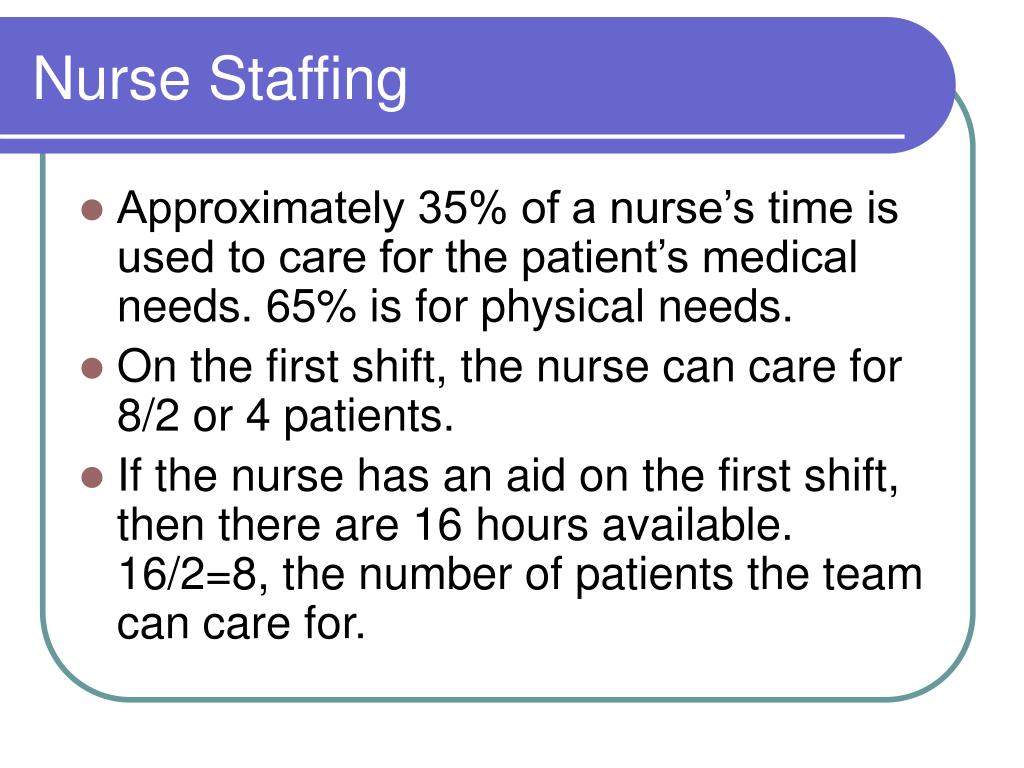This screenshot has height=768, width=1024.
Task: Click the third bullet point marker
Action: click(92, 477)
